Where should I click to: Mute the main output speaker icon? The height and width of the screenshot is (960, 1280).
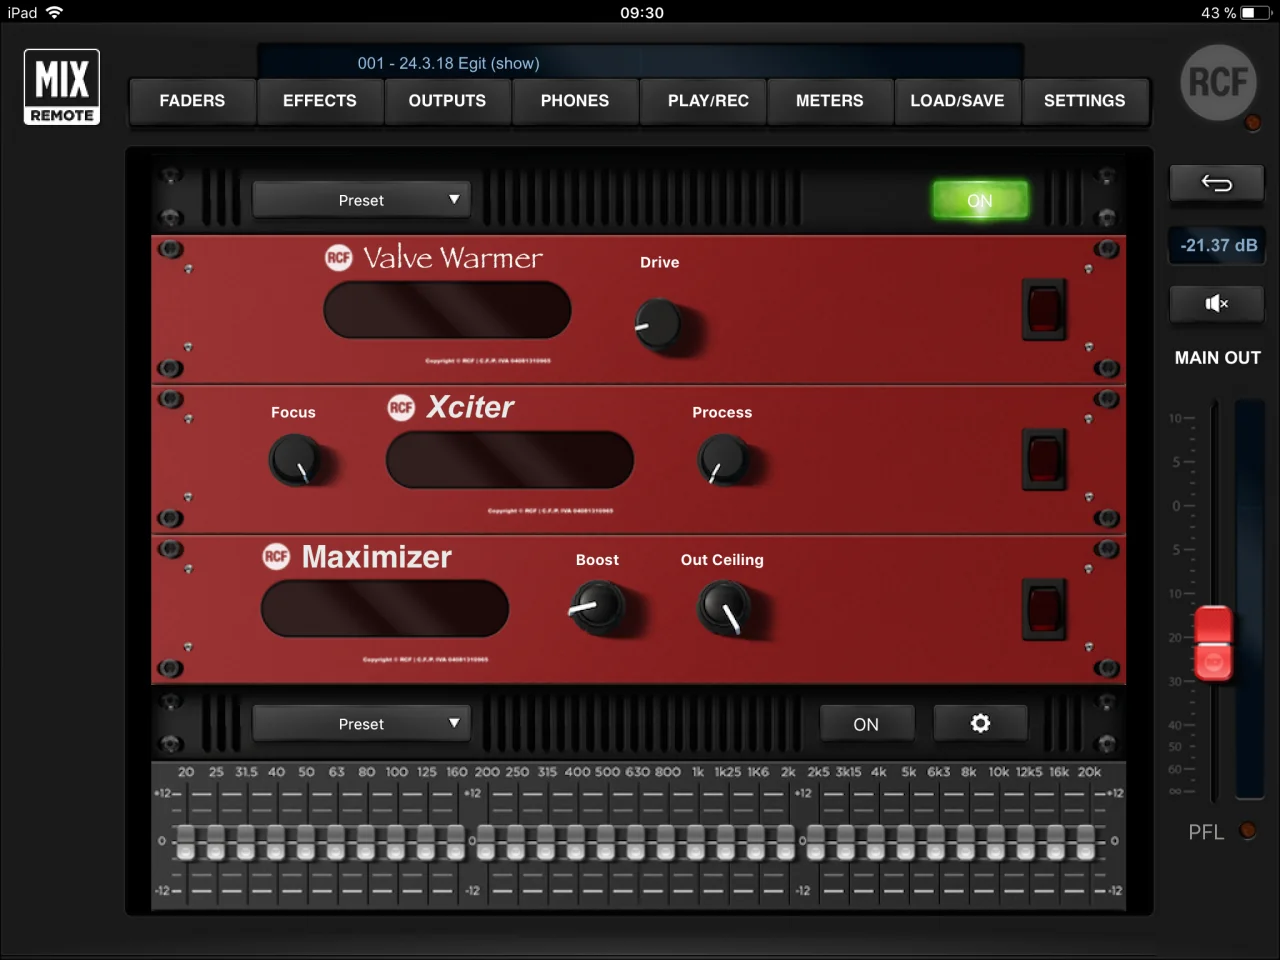coord(1216,304)
